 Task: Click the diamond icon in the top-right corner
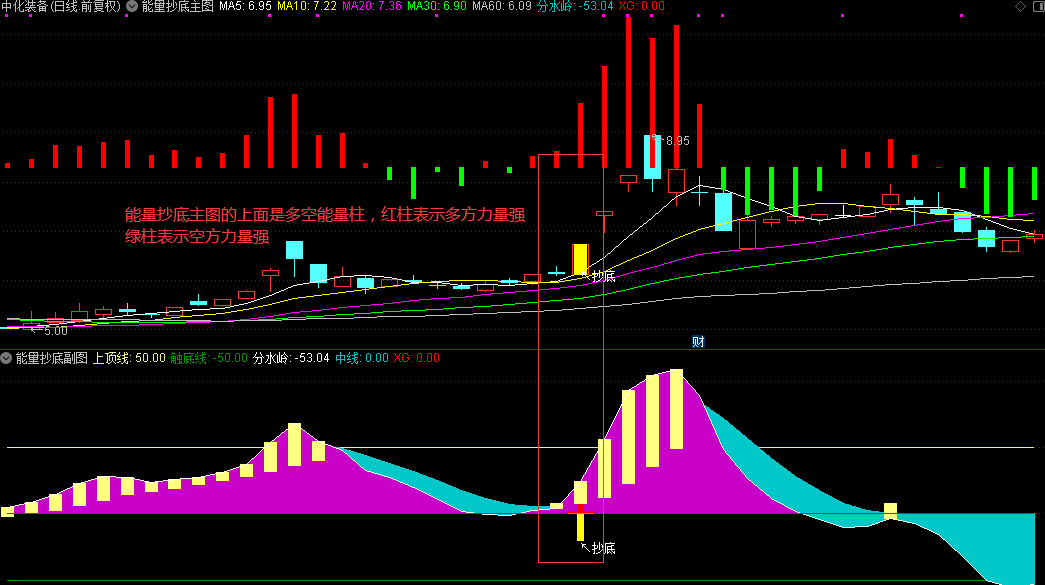1020,6
